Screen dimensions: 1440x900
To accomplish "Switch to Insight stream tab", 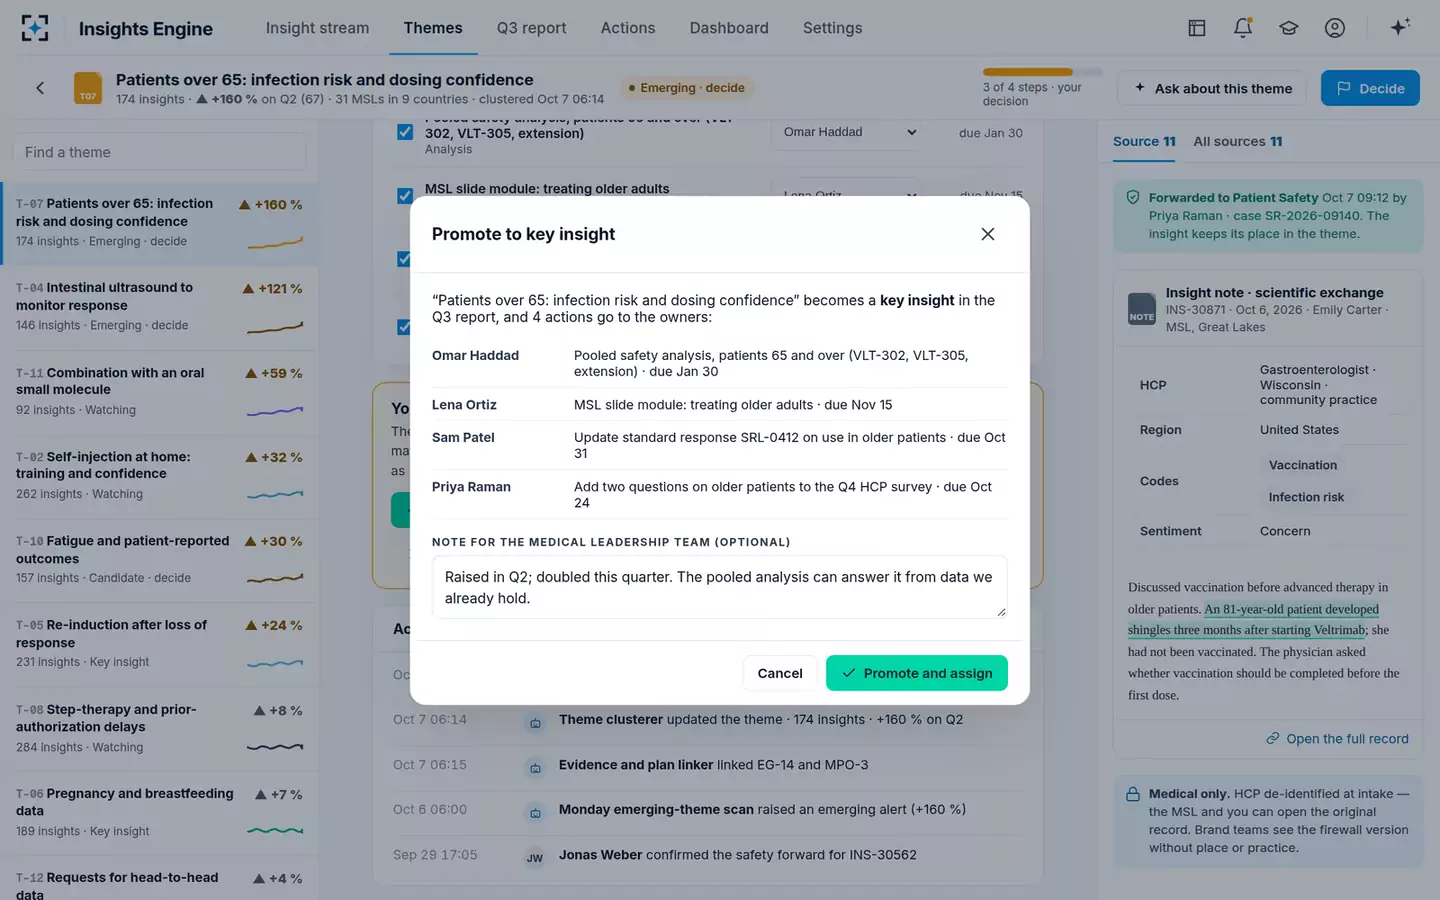I will (317, 28).
